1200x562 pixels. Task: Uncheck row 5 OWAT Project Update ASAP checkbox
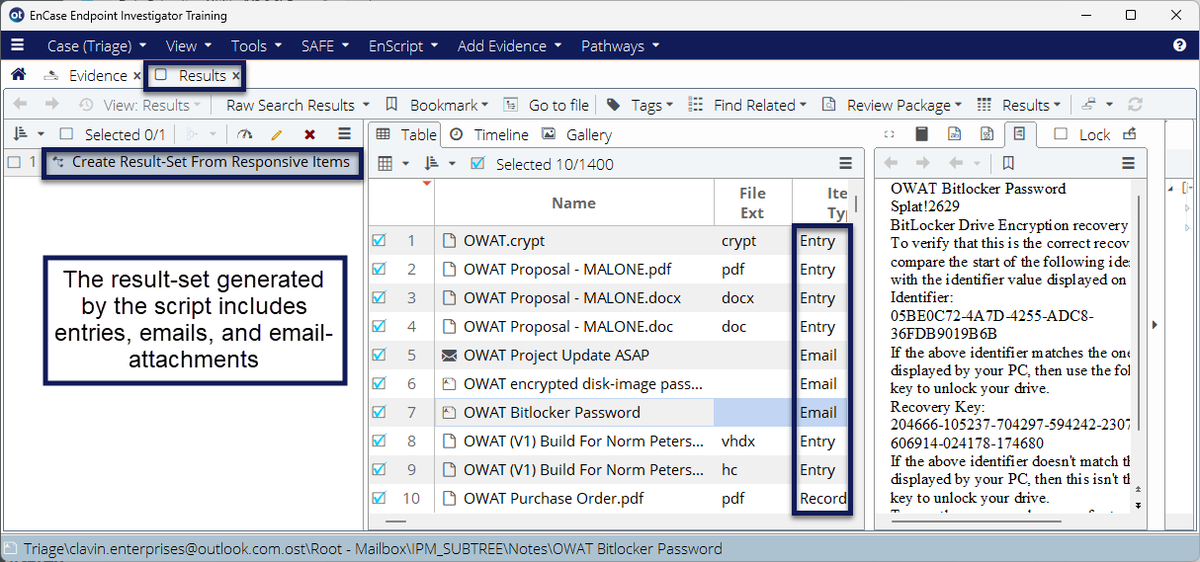coord(379,355)
